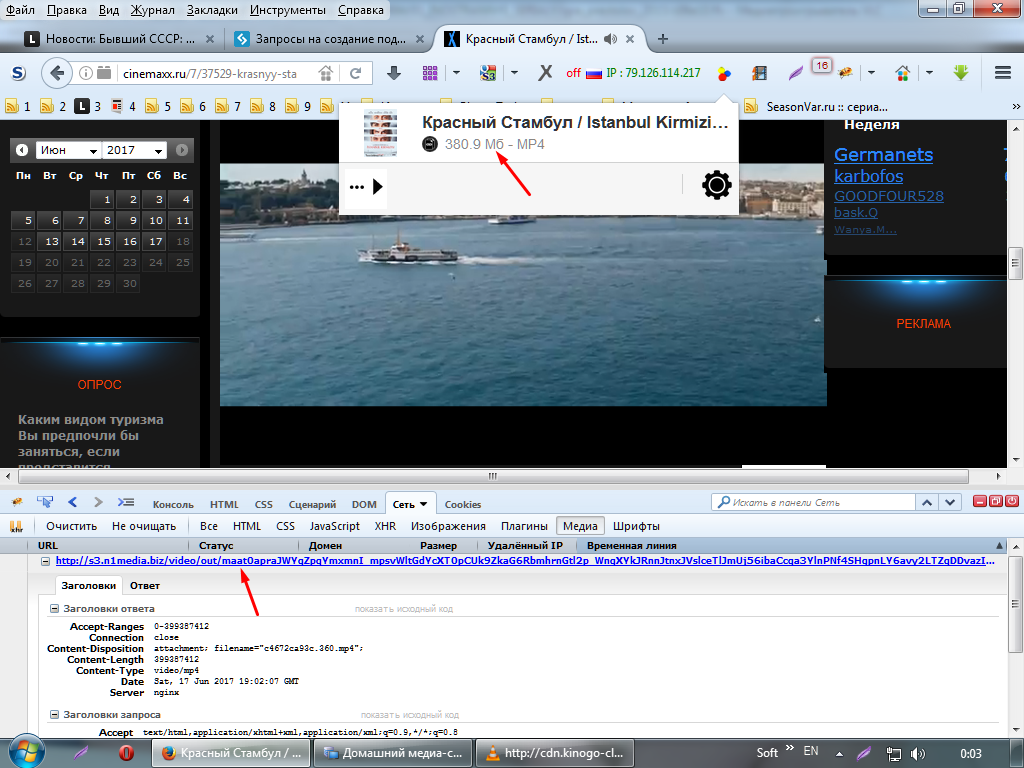Open the Firefox hamburger menu
This screenshot has width=1024, height=768.
[1003, 73]
